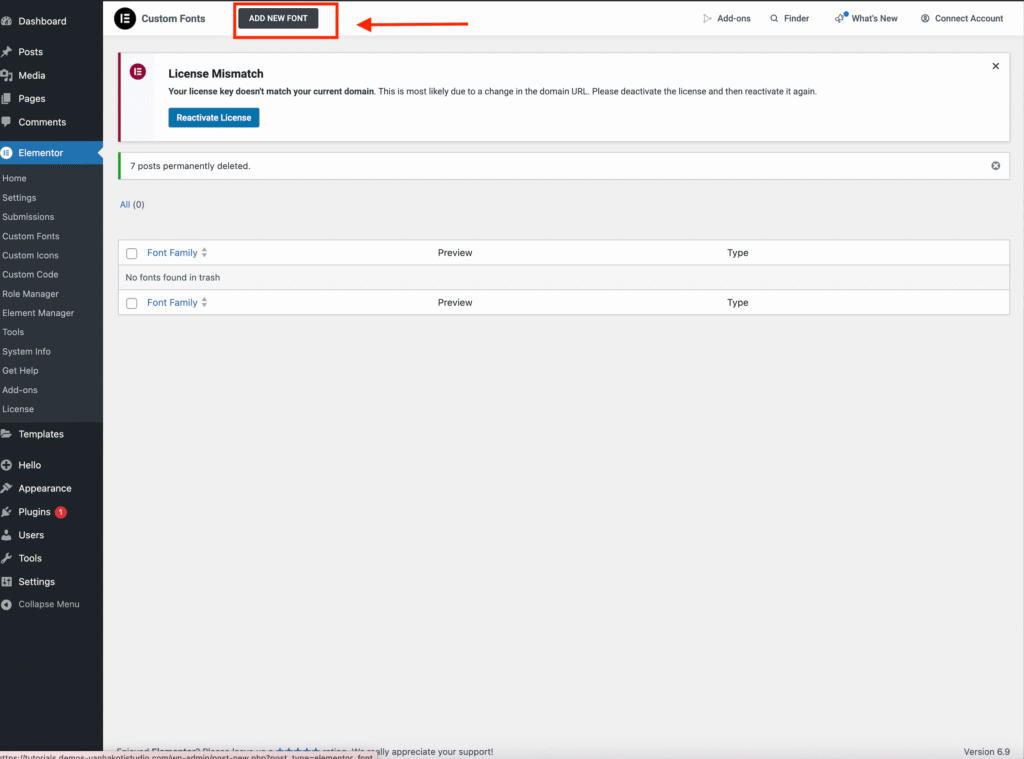Dismiss the posts permanently deleted notice
The width and height of the screenshot is (1024, 759).
(995, 166)
